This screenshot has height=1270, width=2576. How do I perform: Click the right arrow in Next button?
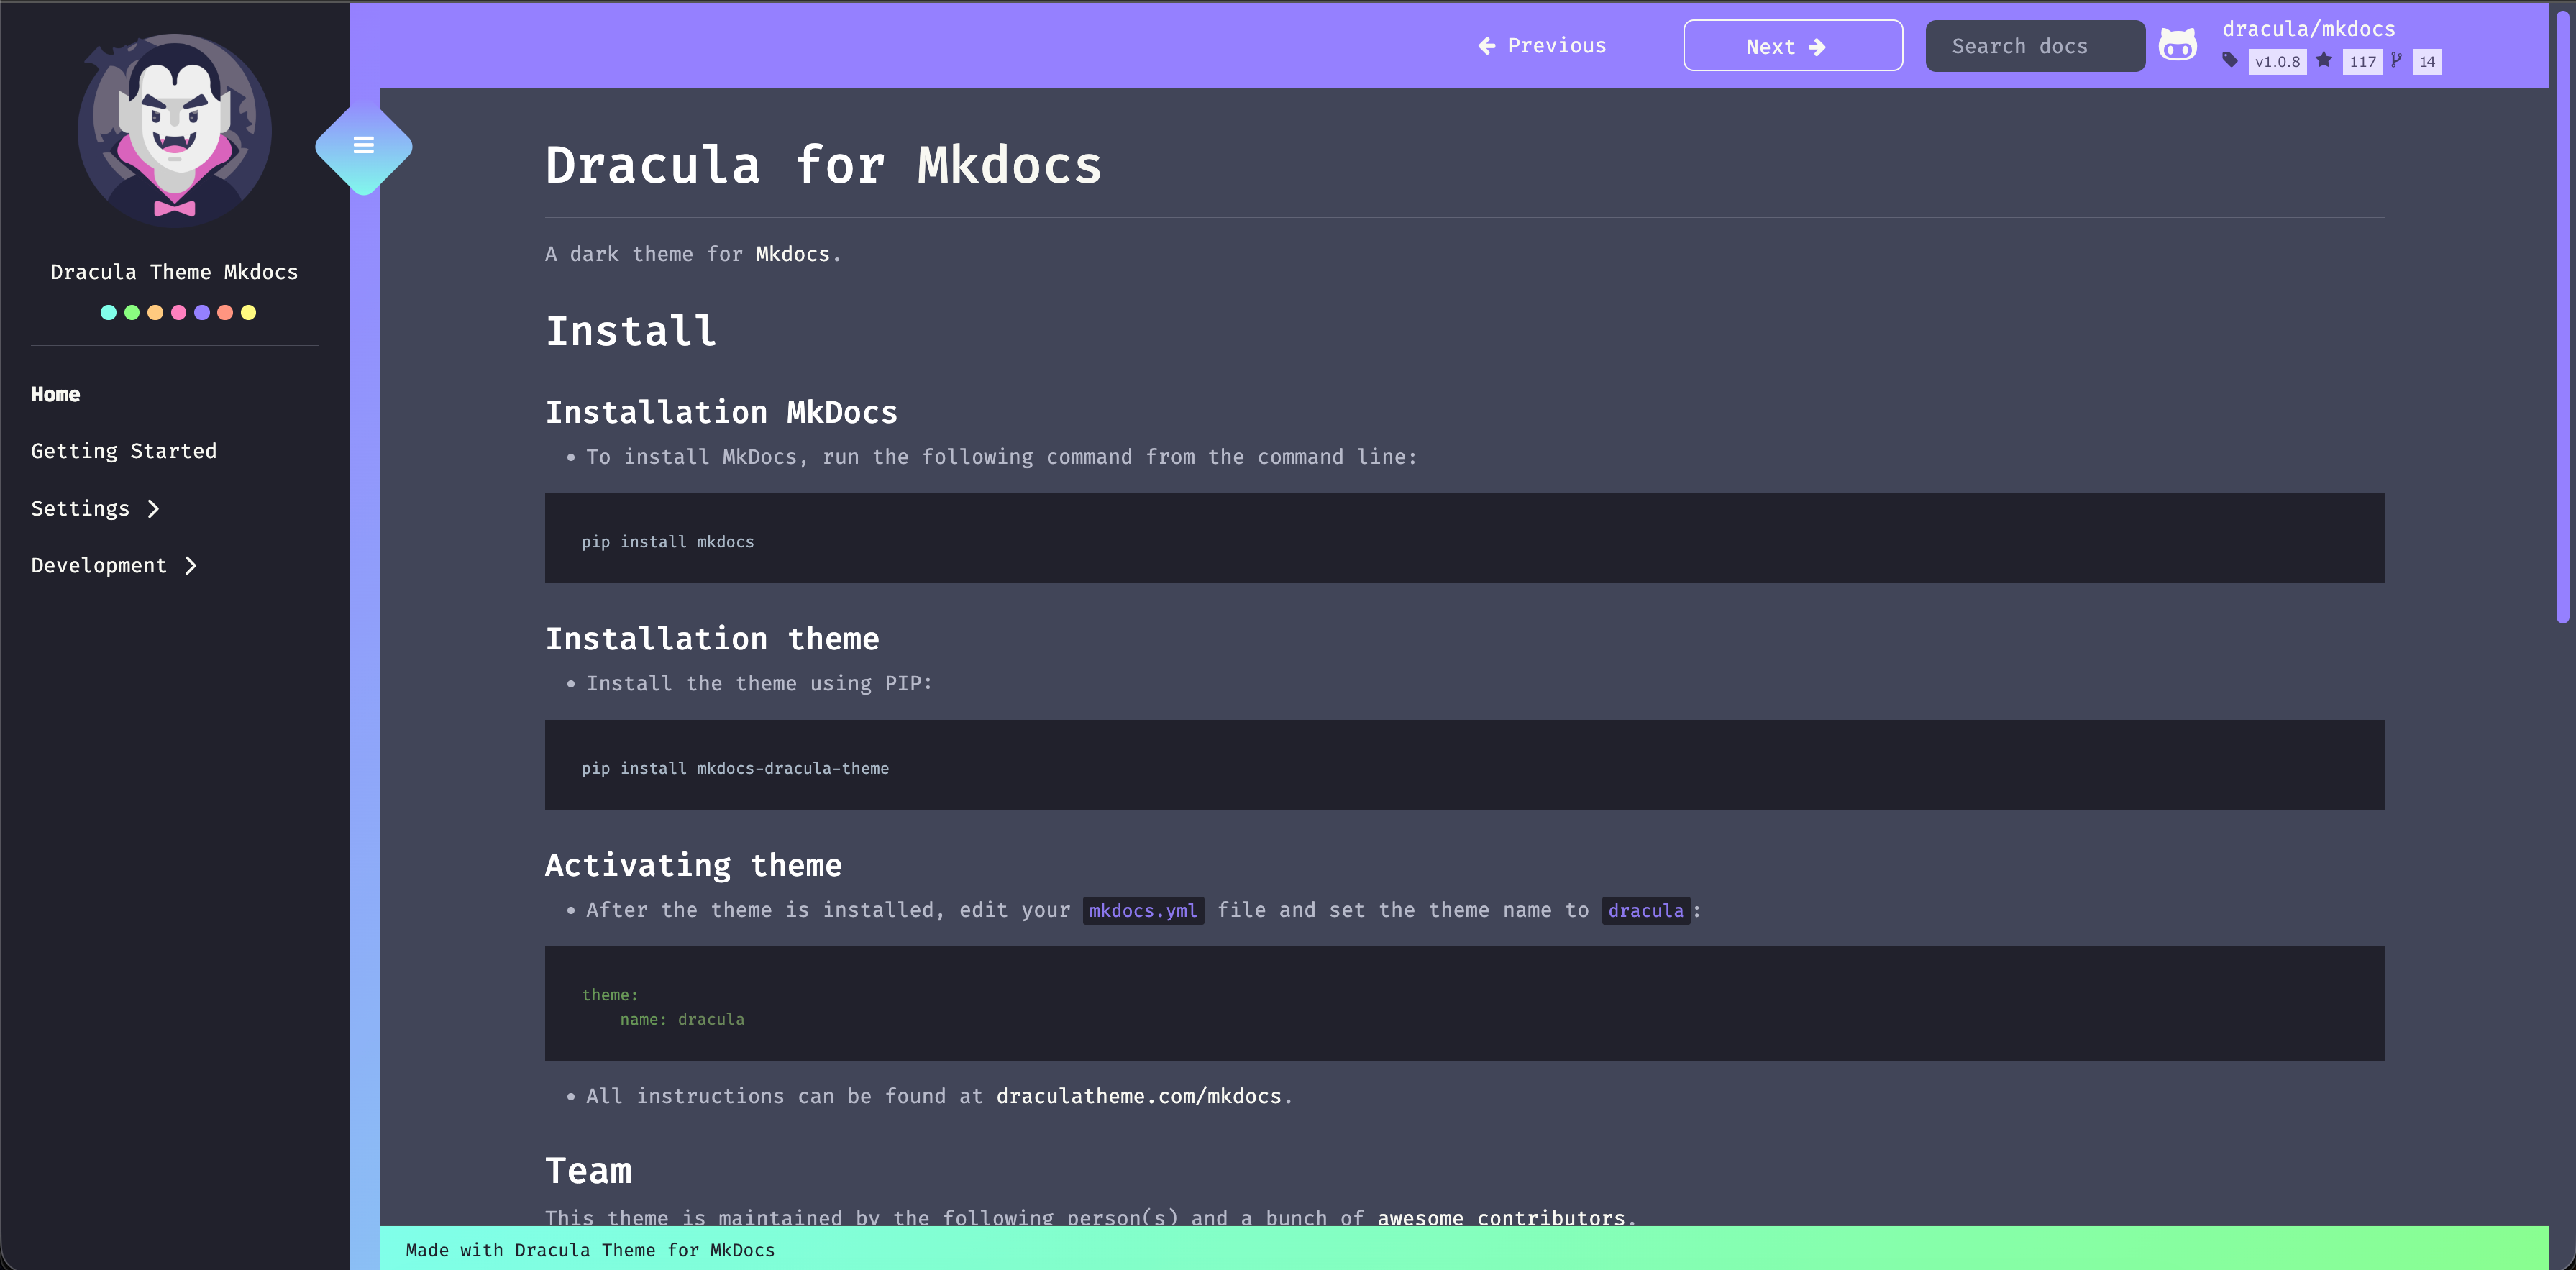click(1817, 46)
